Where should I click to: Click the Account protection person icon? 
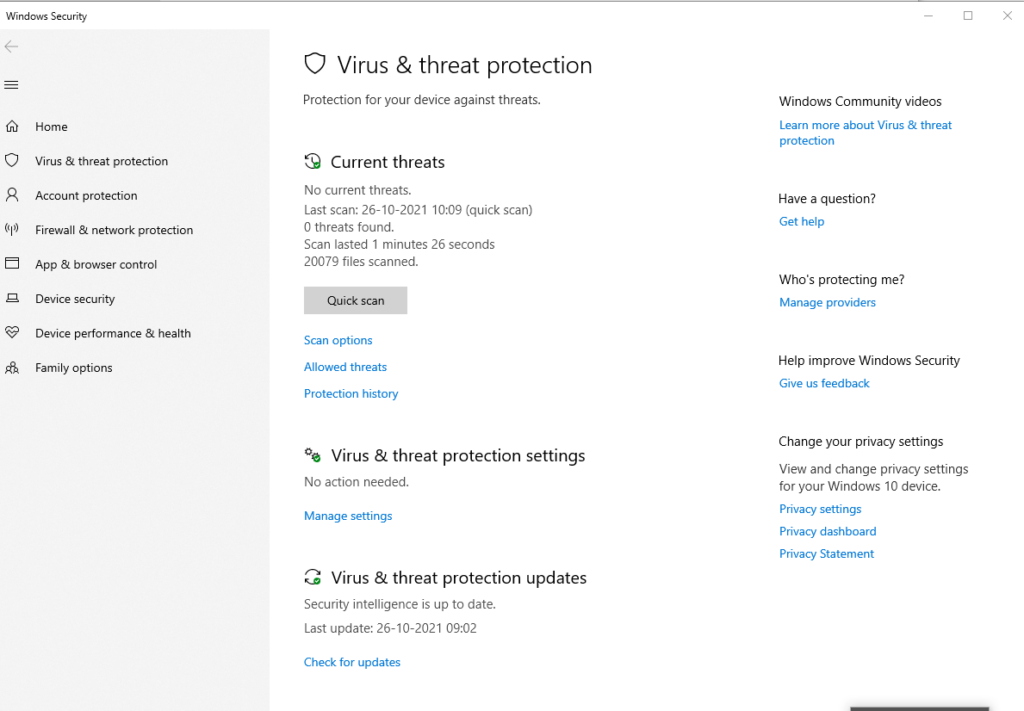12,195
